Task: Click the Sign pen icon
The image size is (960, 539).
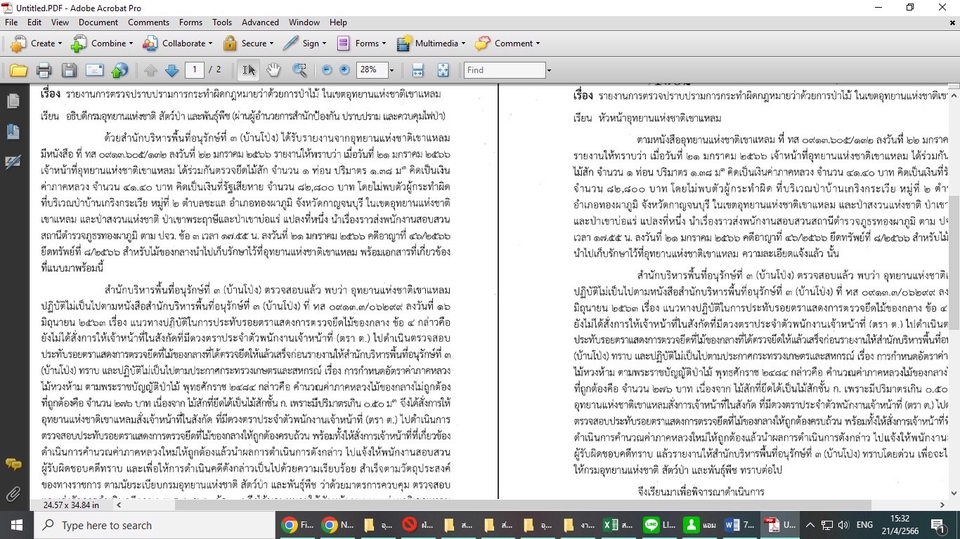Action: [x=291, y=43]
